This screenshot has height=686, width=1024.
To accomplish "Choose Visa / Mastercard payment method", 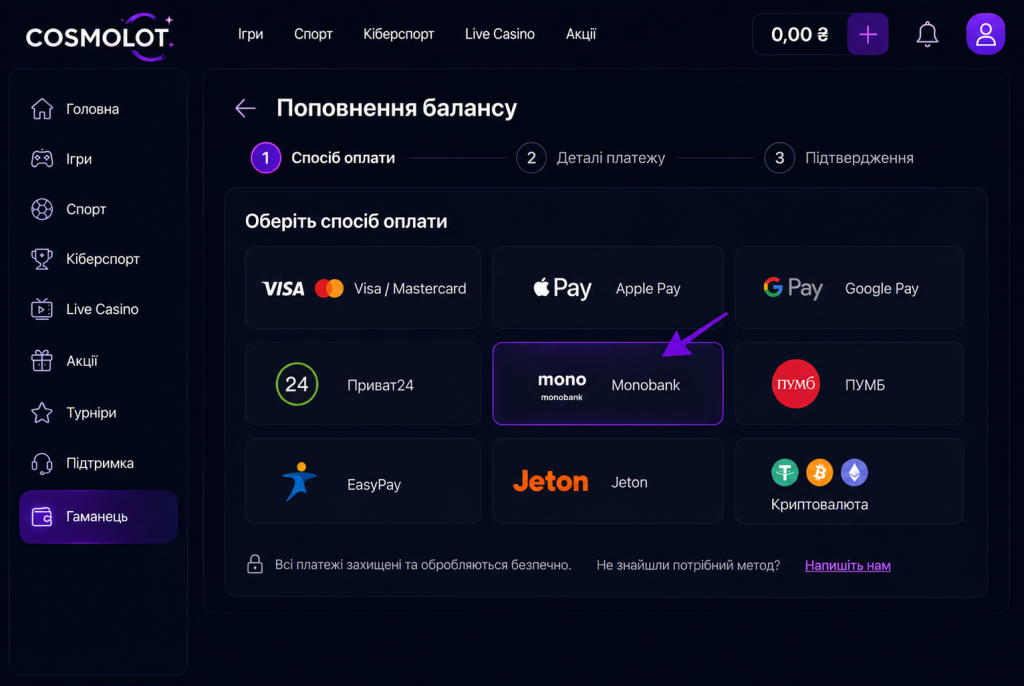I will pyautogui.click(x=362, y=287).
